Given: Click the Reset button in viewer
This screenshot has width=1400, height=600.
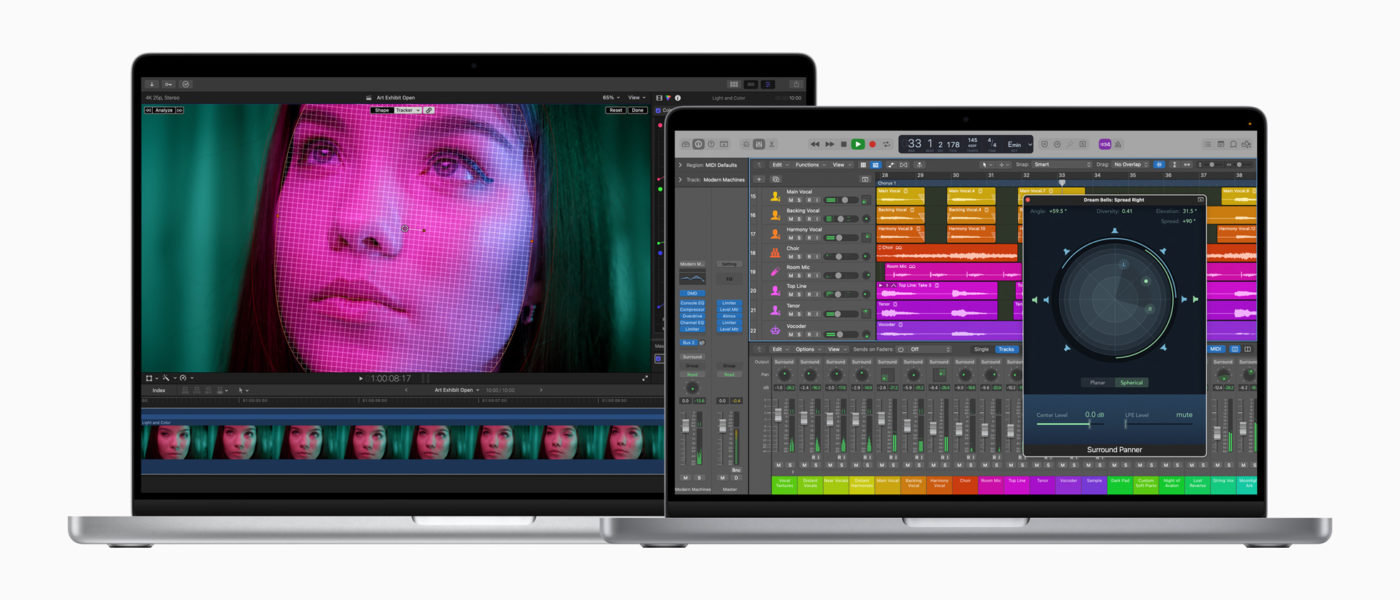Looking at the screenshot, I should tap(615, 110).
